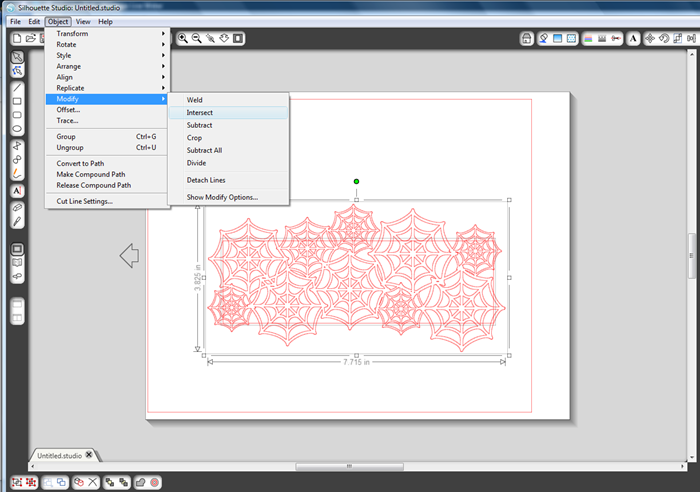Viewport: 700px width, 492px height.
Task: Choose Subtract All in Modify submenu
Action: click(228, 150)
